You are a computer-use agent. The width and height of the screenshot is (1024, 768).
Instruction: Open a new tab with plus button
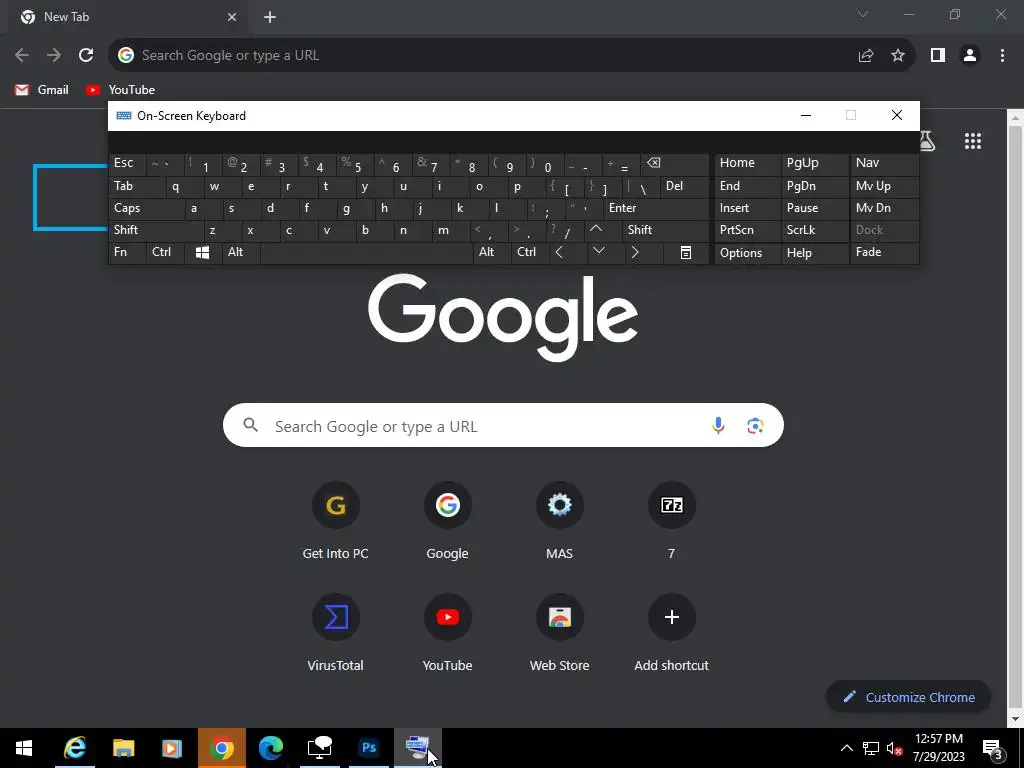[x=270, y=17]
